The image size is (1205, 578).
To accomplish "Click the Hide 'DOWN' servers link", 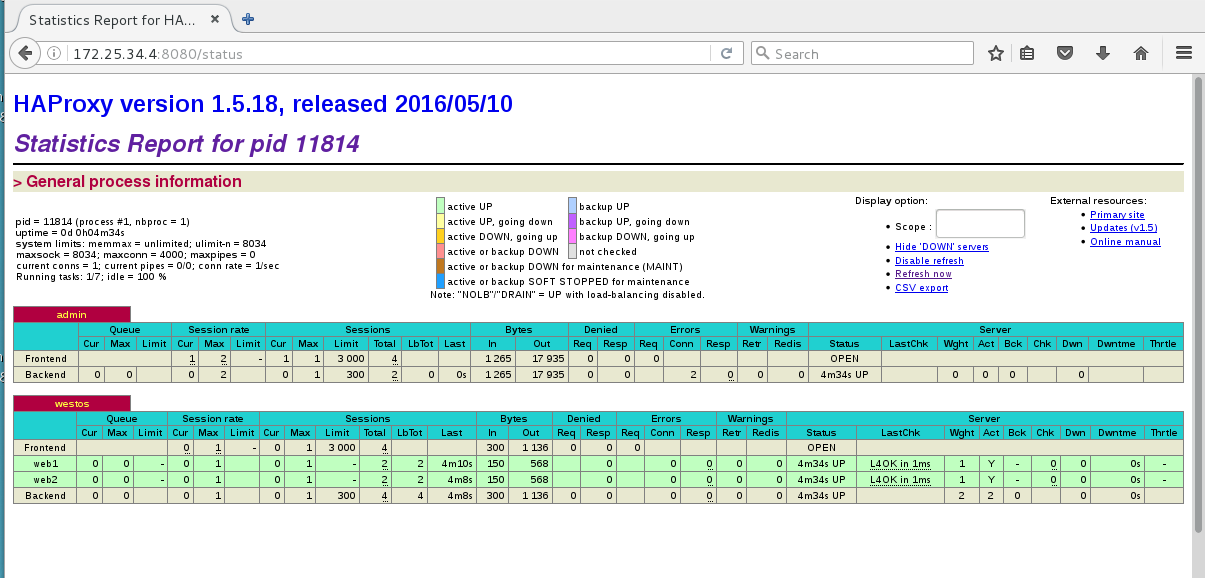I will click(942, 247).
